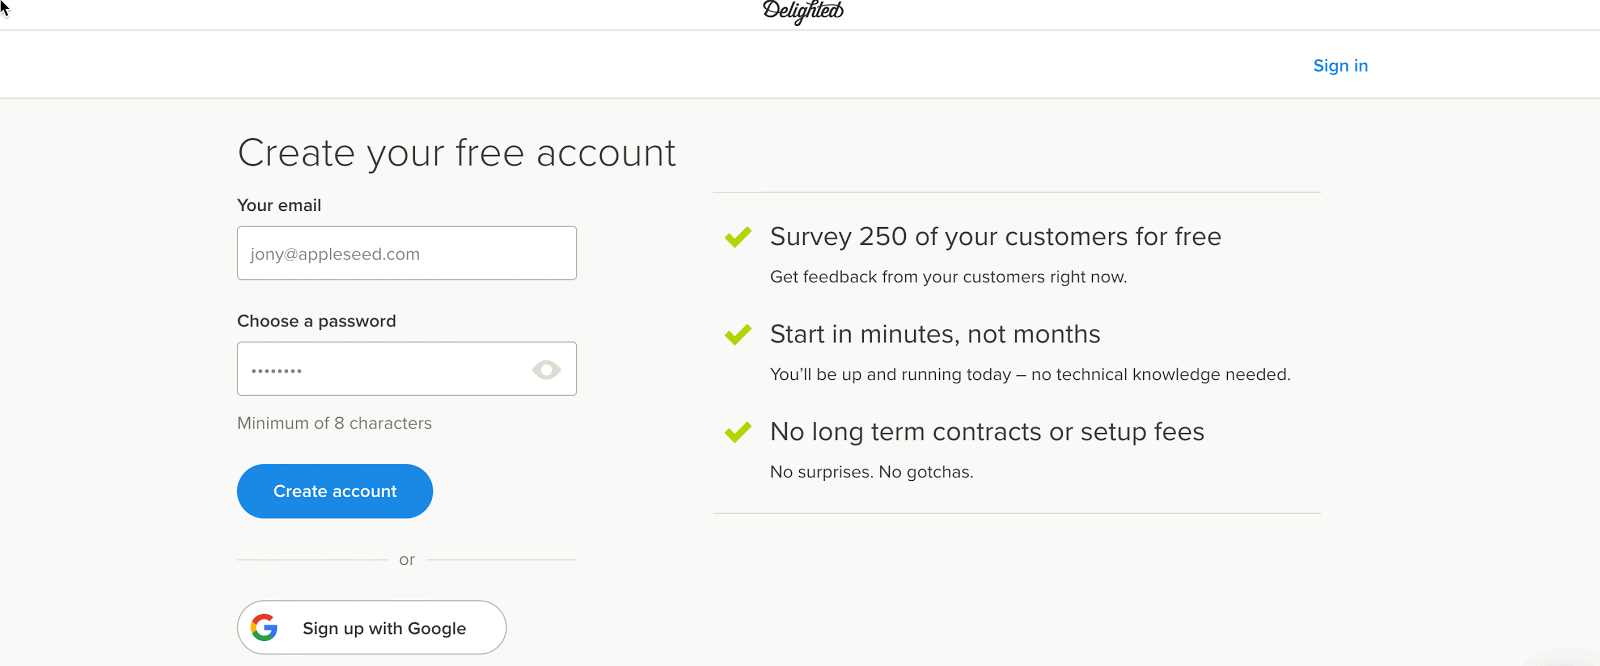Click the Create account button
This screenshot has height=666, width=1600.
tap(335, 491)
